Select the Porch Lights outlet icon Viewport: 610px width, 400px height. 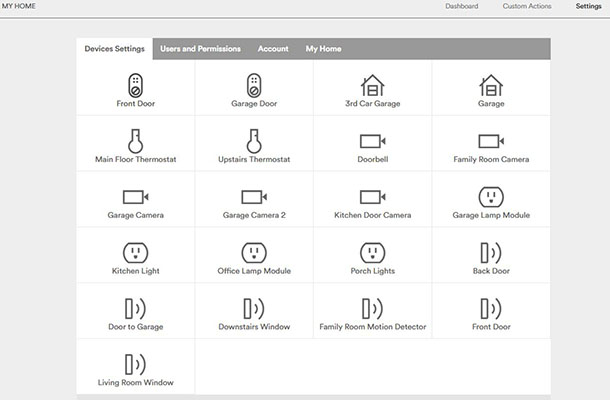tap(372, 253)
